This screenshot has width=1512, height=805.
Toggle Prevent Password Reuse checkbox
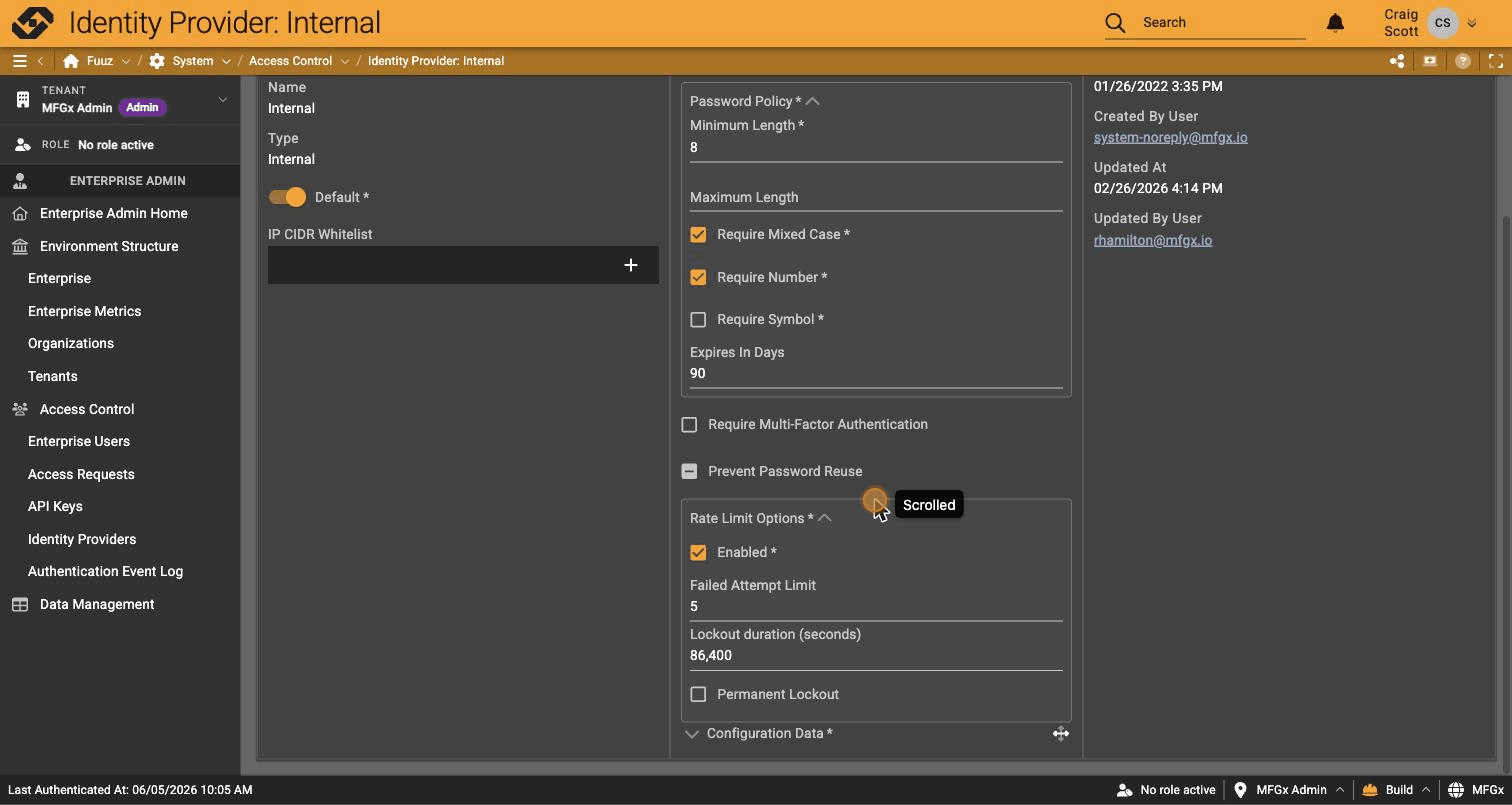(x=689, y=471)
